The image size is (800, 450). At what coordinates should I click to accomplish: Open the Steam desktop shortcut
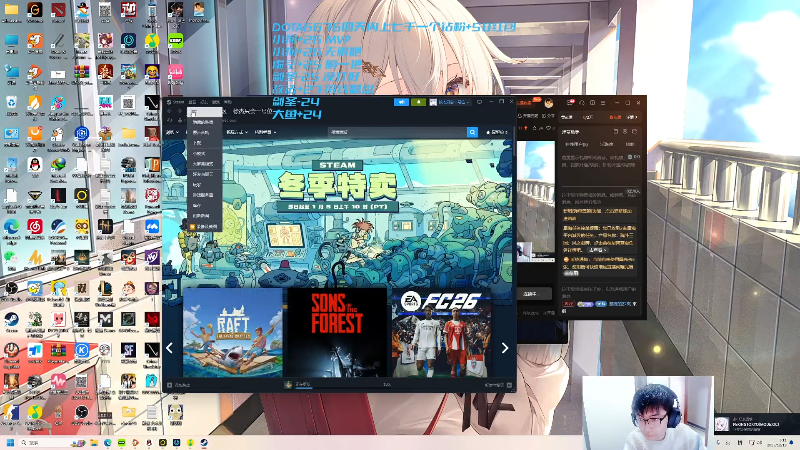(x=11, y=320)
